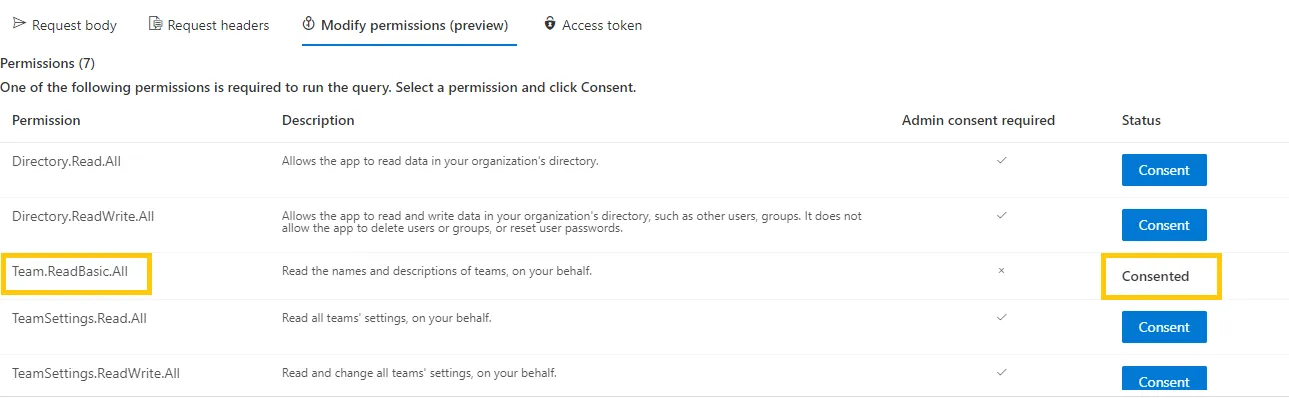
Task: Click the shield icon beside Modify permissions
Action: [308, 24]
